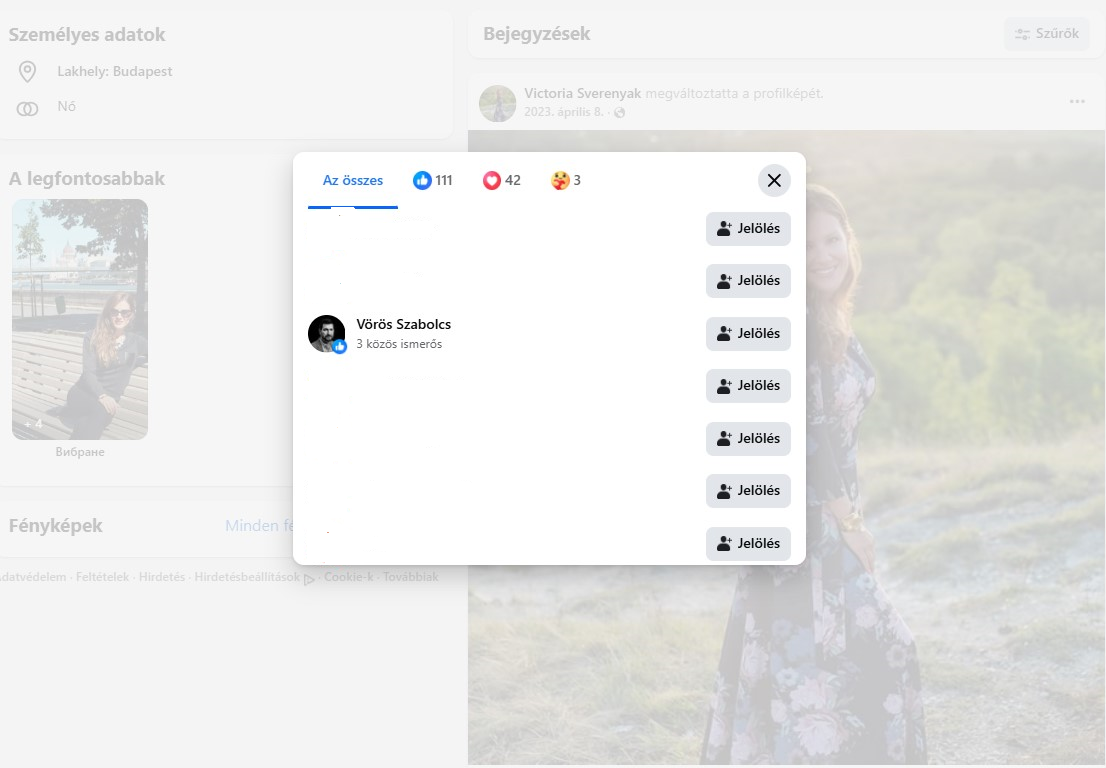Open the Szűrők filter button
Image resolution: width=1106 pixels, height=768 pixels.
(1046, 34)
